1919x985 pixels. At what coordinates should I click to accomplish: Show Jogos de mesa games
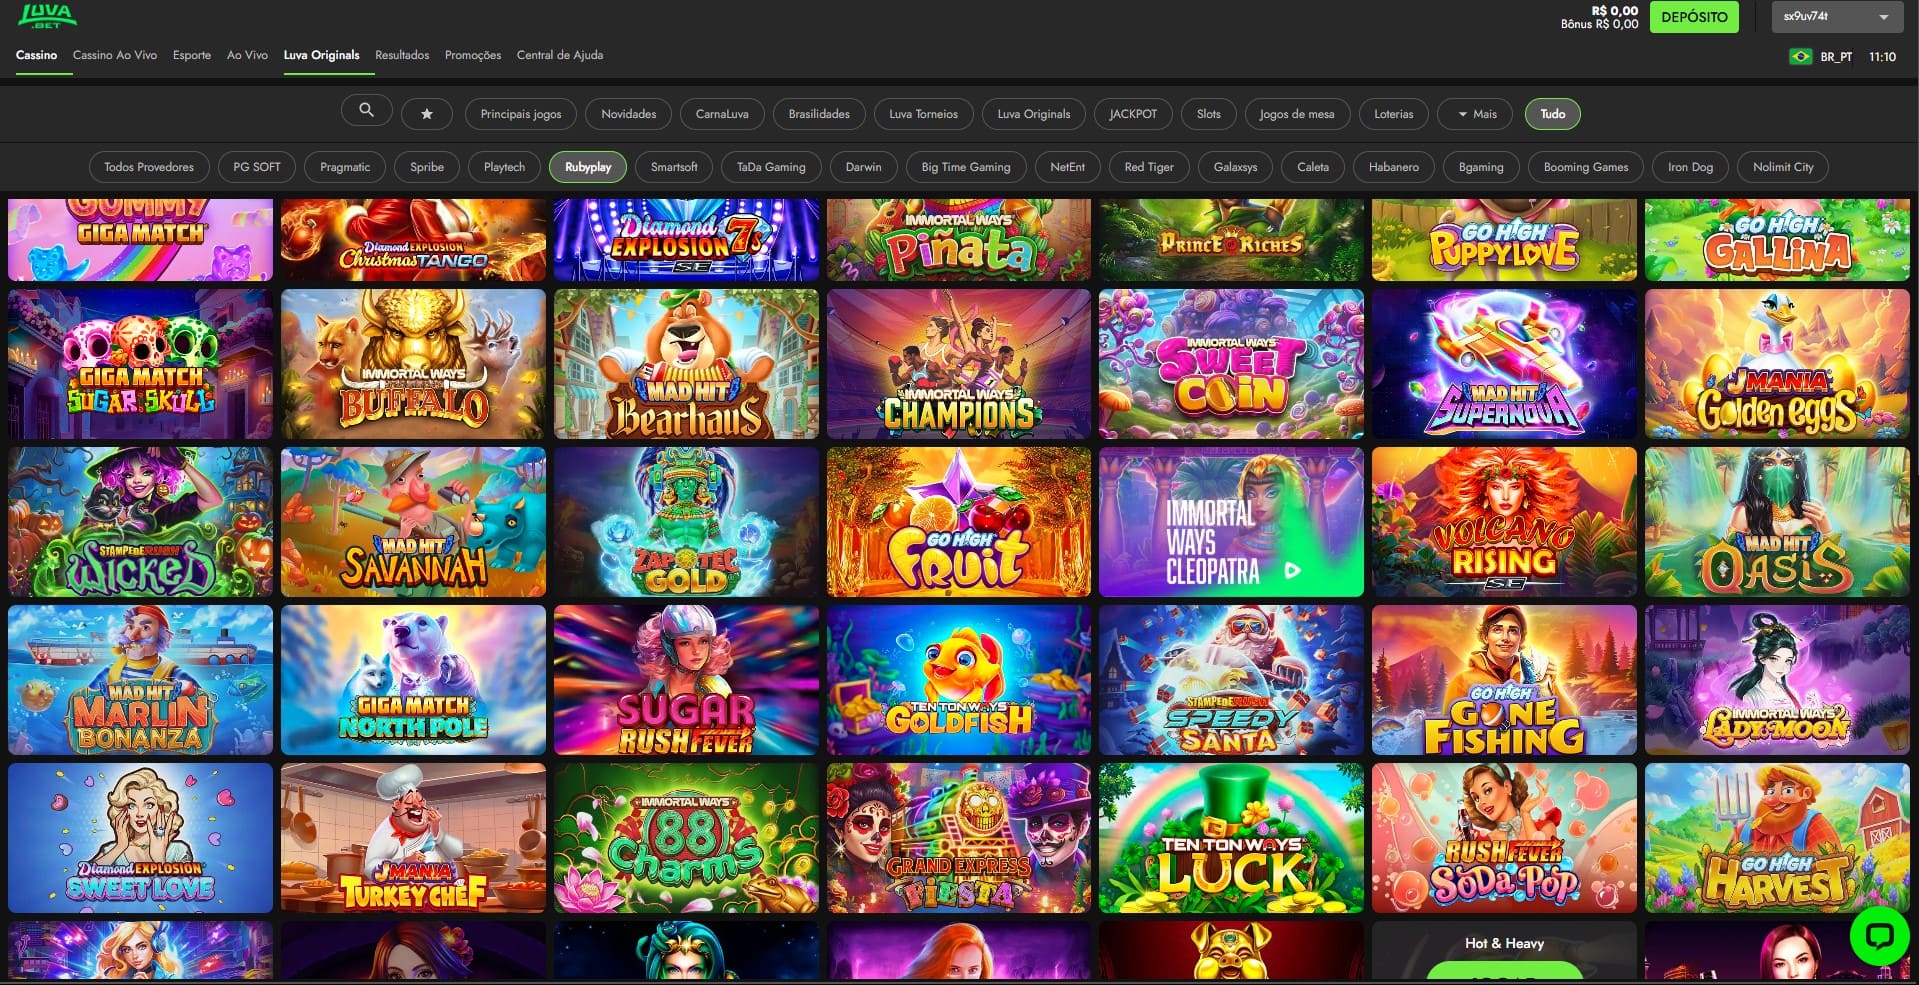[1297, 114]
